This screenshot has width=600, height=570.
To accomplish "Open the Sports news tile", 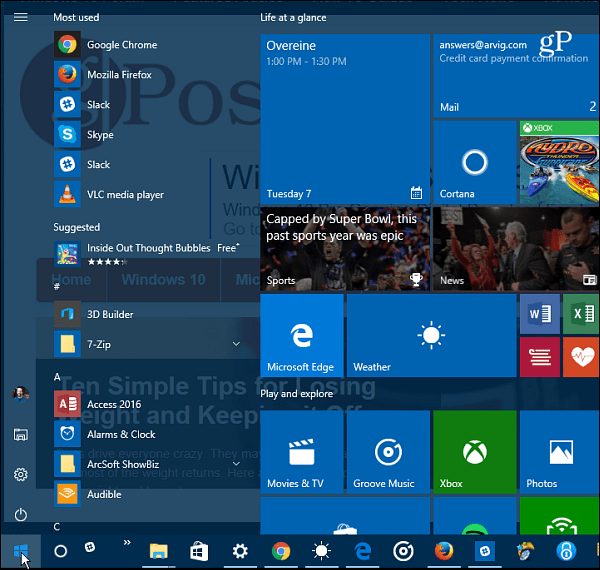I will 345,249.
